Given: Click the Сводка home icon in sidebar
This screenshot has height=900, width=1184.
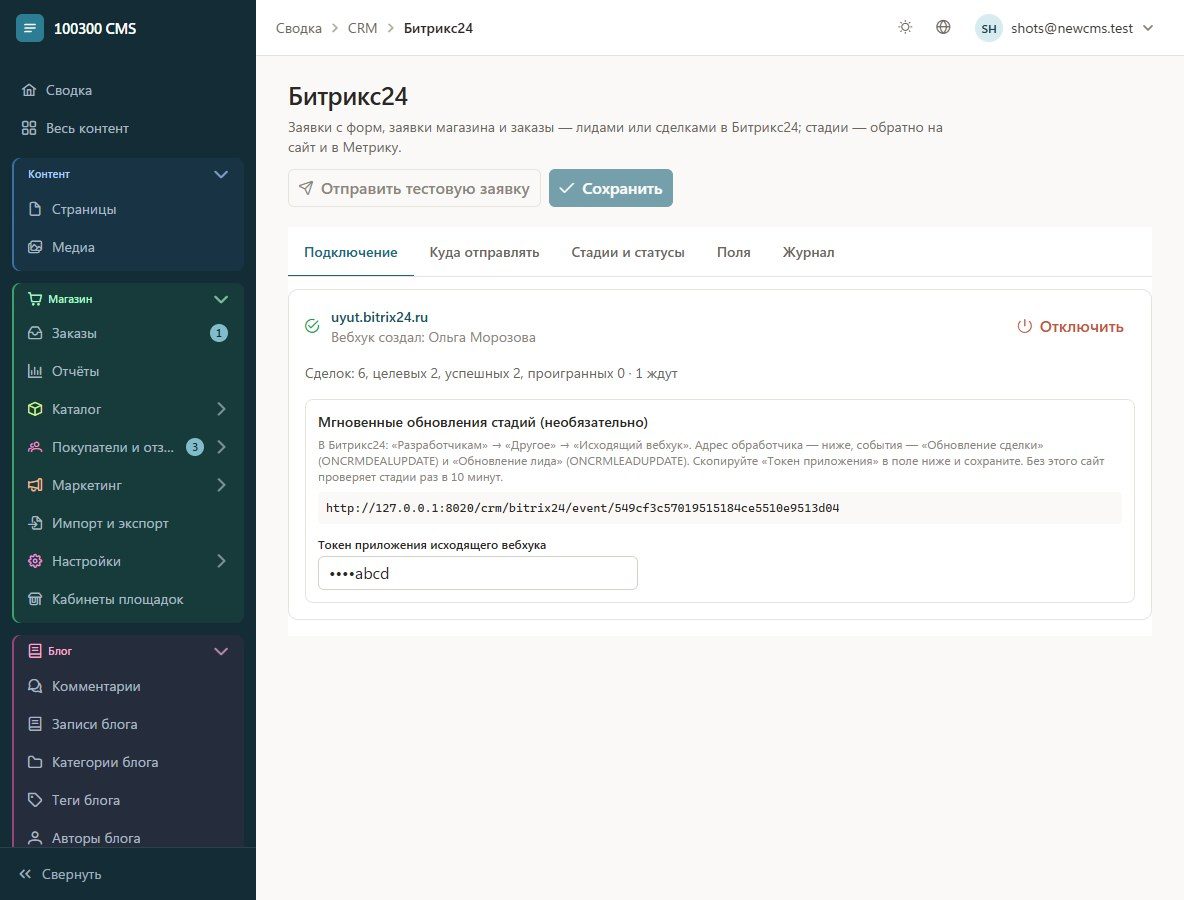Looking at the screenshot, I should tap(29, 90).
